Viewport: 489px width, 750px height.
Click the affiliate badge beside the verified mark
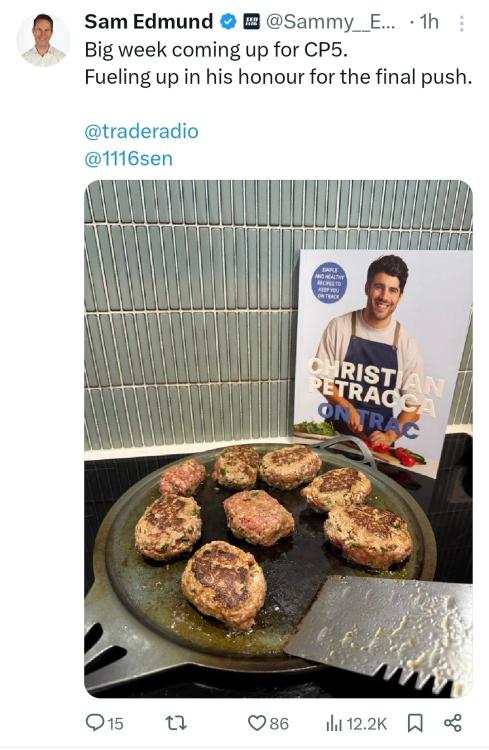click(252, 22)
